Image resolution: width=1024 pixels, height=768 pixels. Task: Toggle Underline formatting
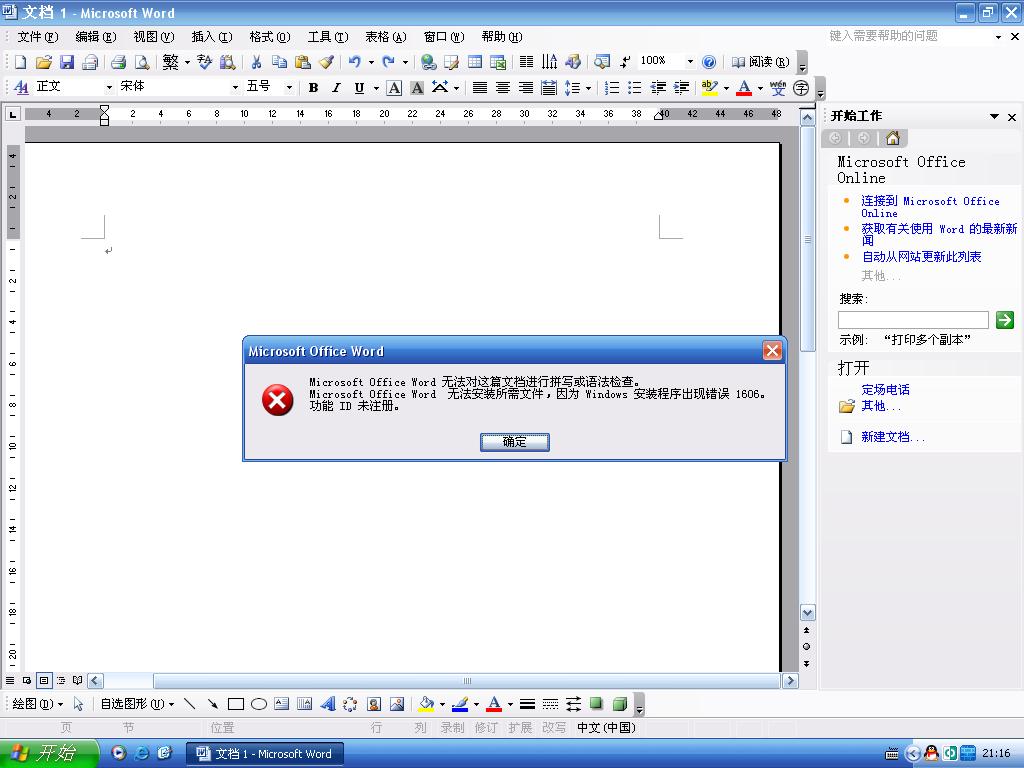(x=359, y=88)
